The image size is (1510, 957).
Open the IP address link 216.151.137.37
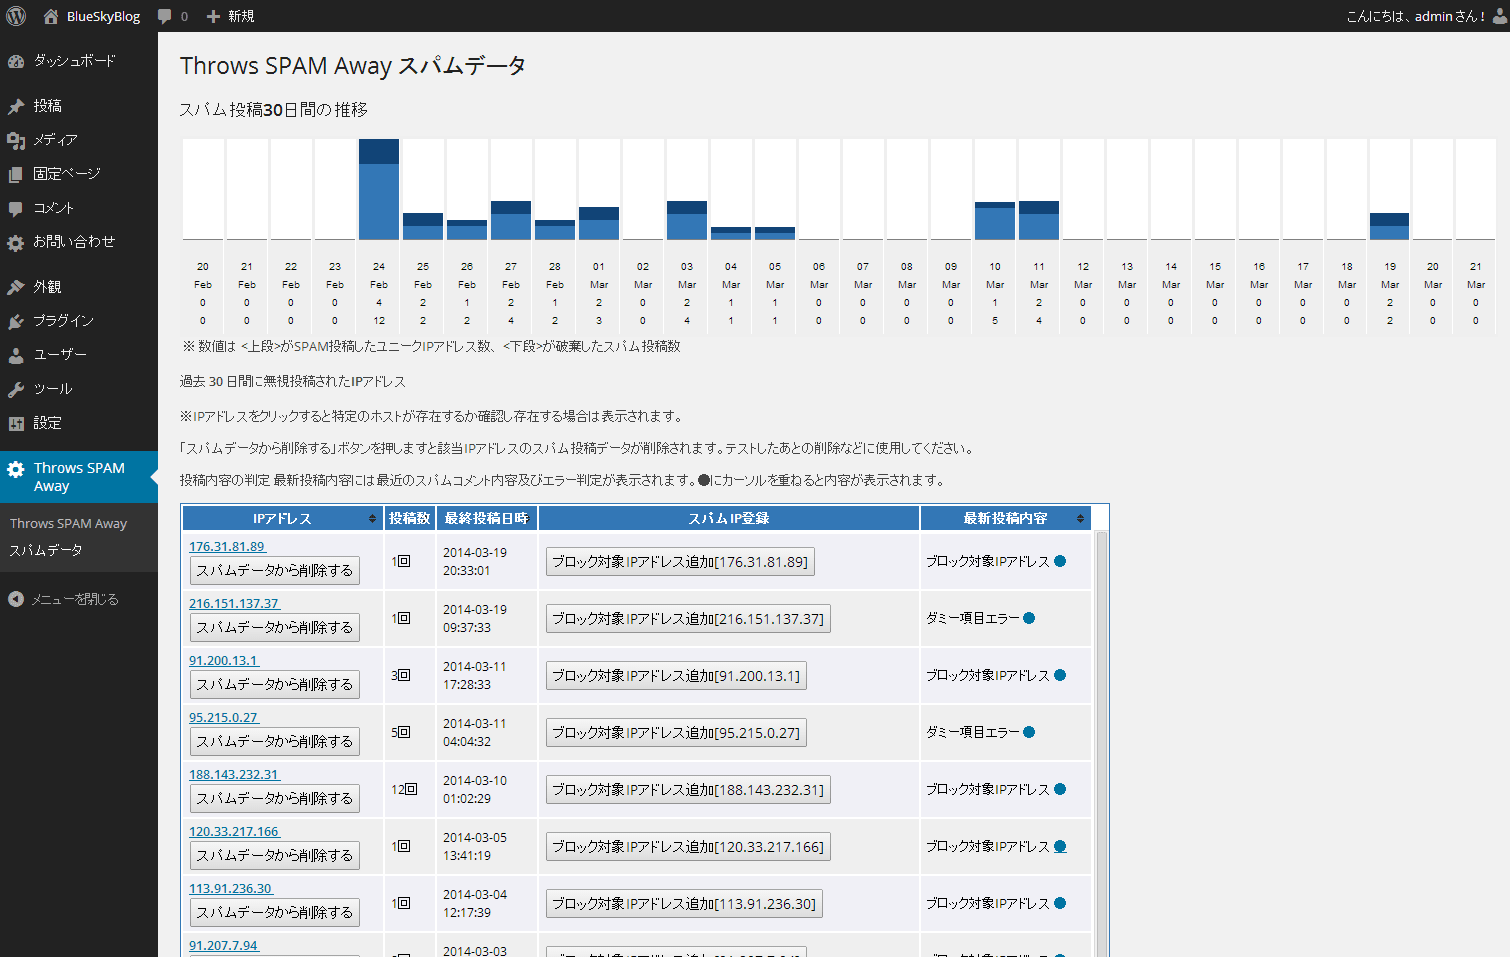pos(234,604)
